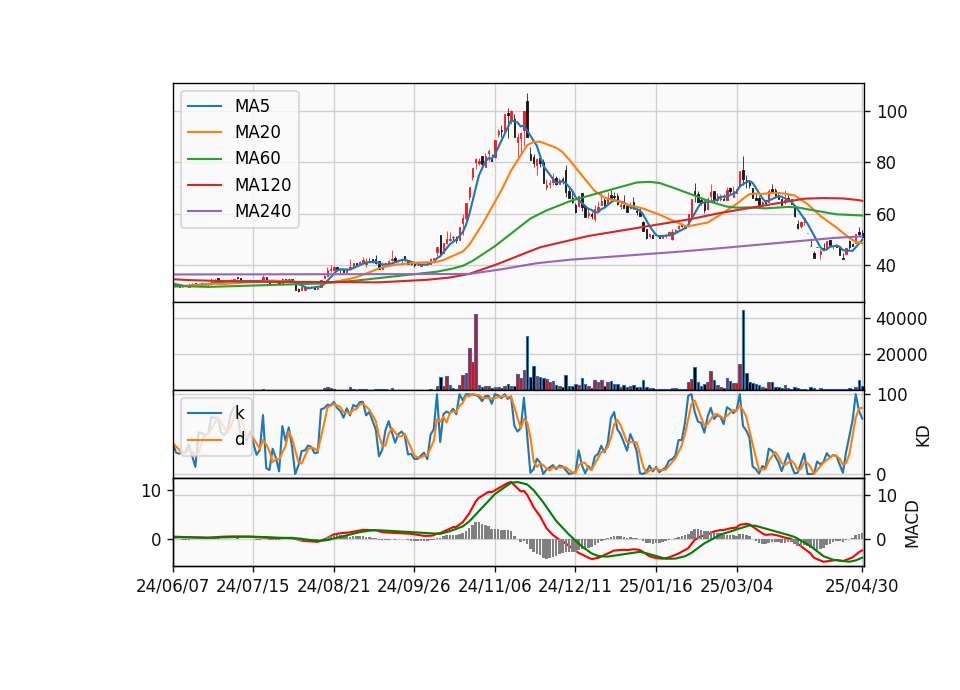Image resolution: width=960 pixels, height=690 pixels.
Task: Click the MACD left axis value 0
Action: (x=156, y=540)
